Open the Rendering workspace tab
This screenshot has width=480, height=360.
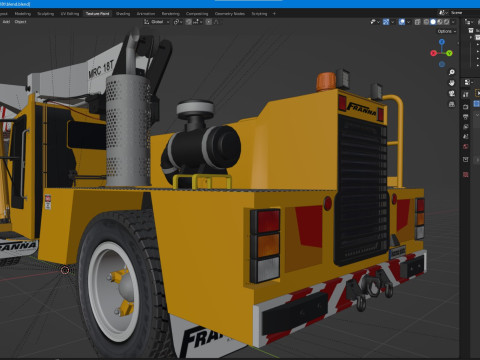[x=171, y=14]
